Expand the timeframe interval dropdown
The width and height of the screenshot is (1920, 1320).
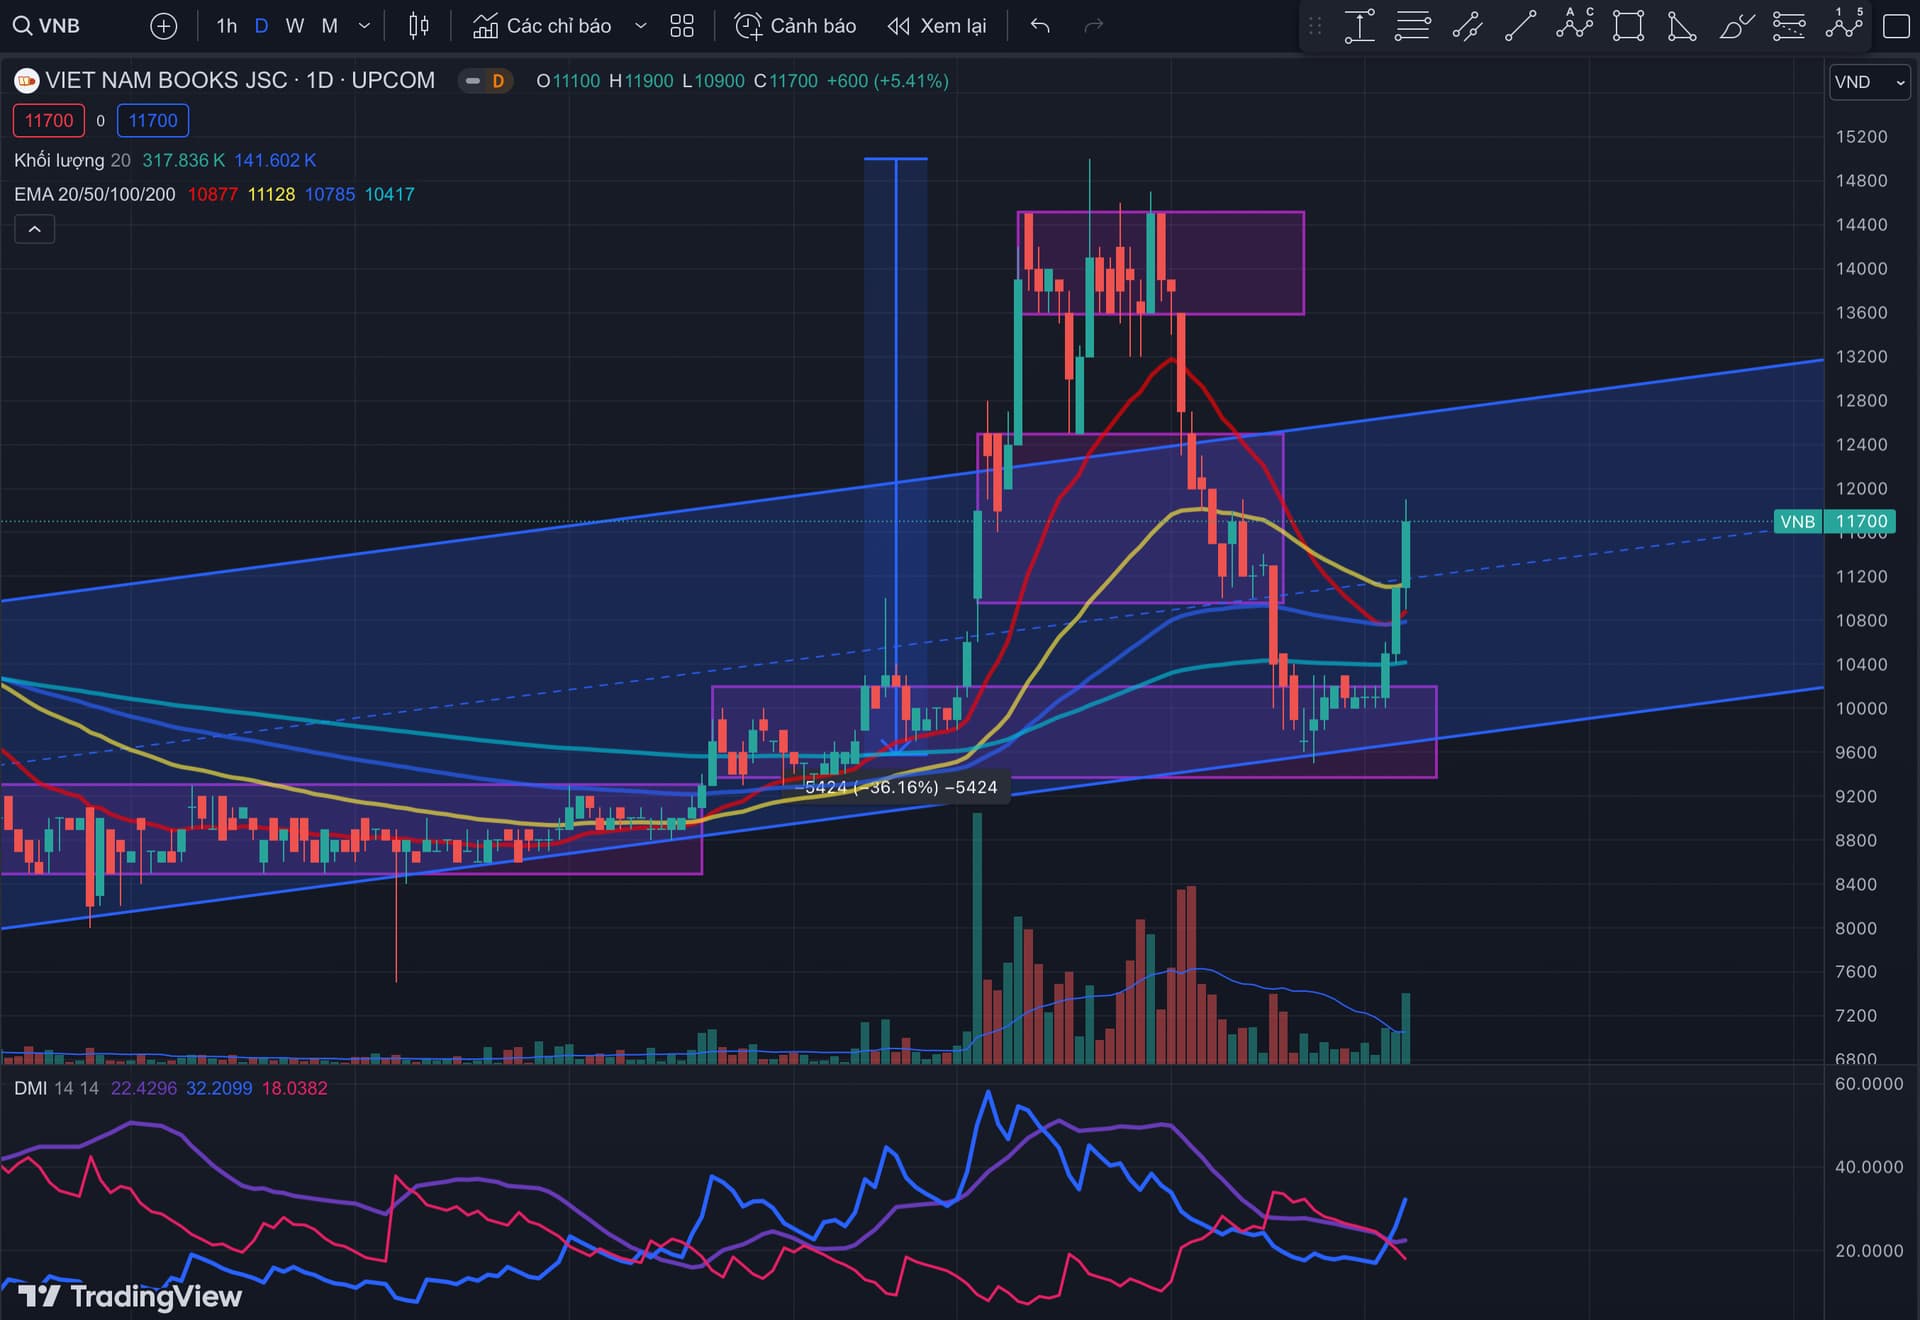(x=364, y=26)
